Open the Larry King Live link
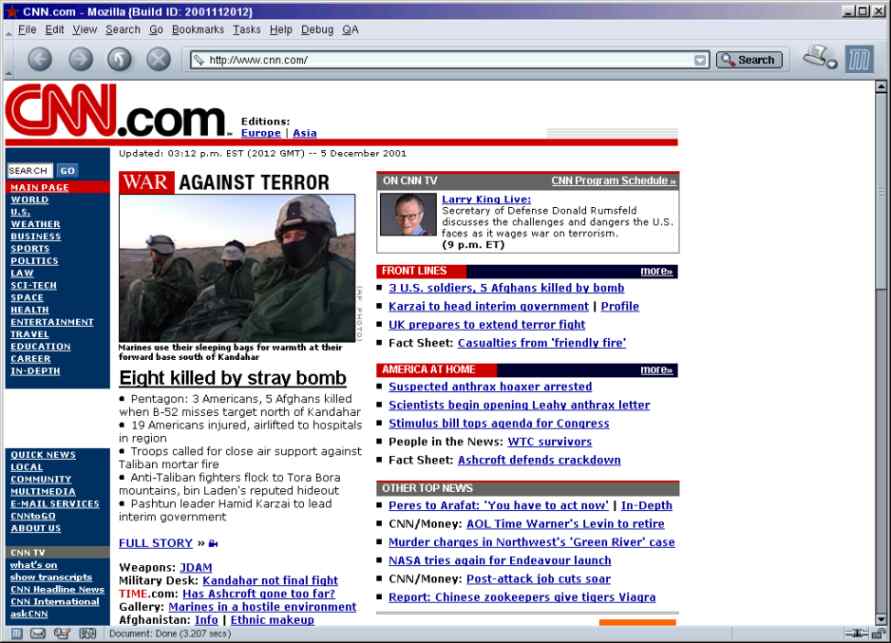Viewport: 891px width, 643px height. coord(486,199)
